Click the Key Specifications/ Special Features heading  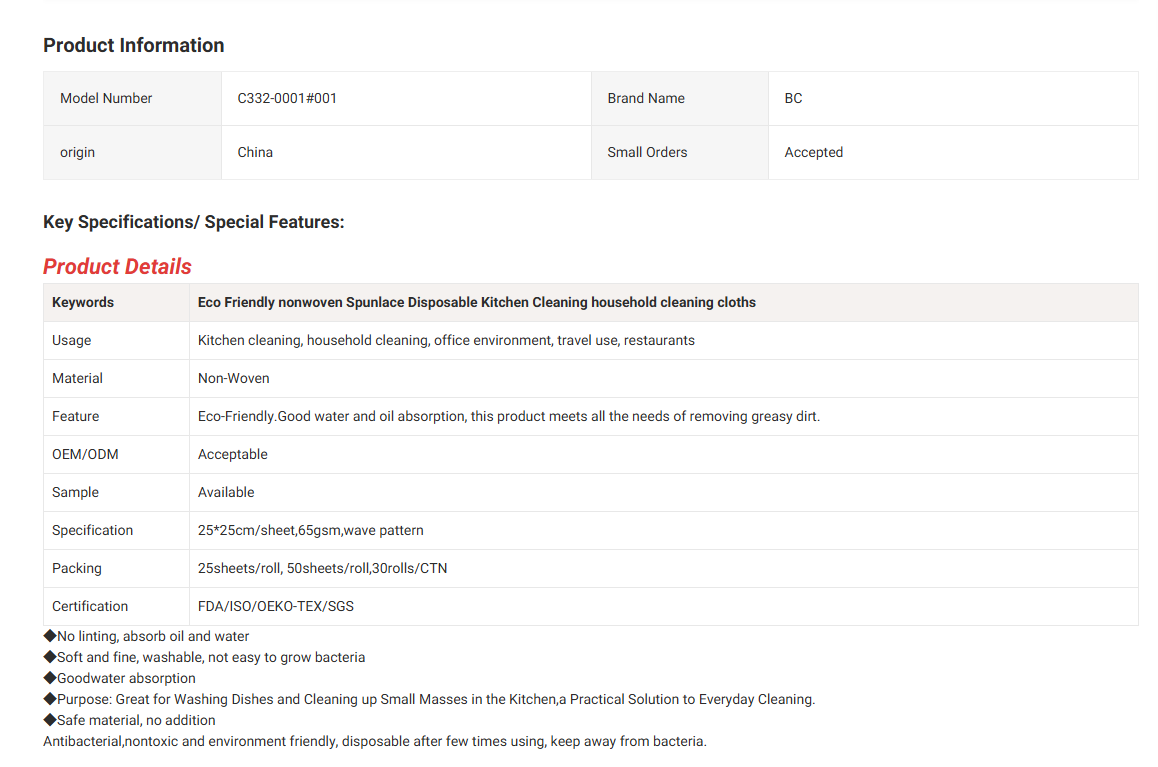point(193,222)
